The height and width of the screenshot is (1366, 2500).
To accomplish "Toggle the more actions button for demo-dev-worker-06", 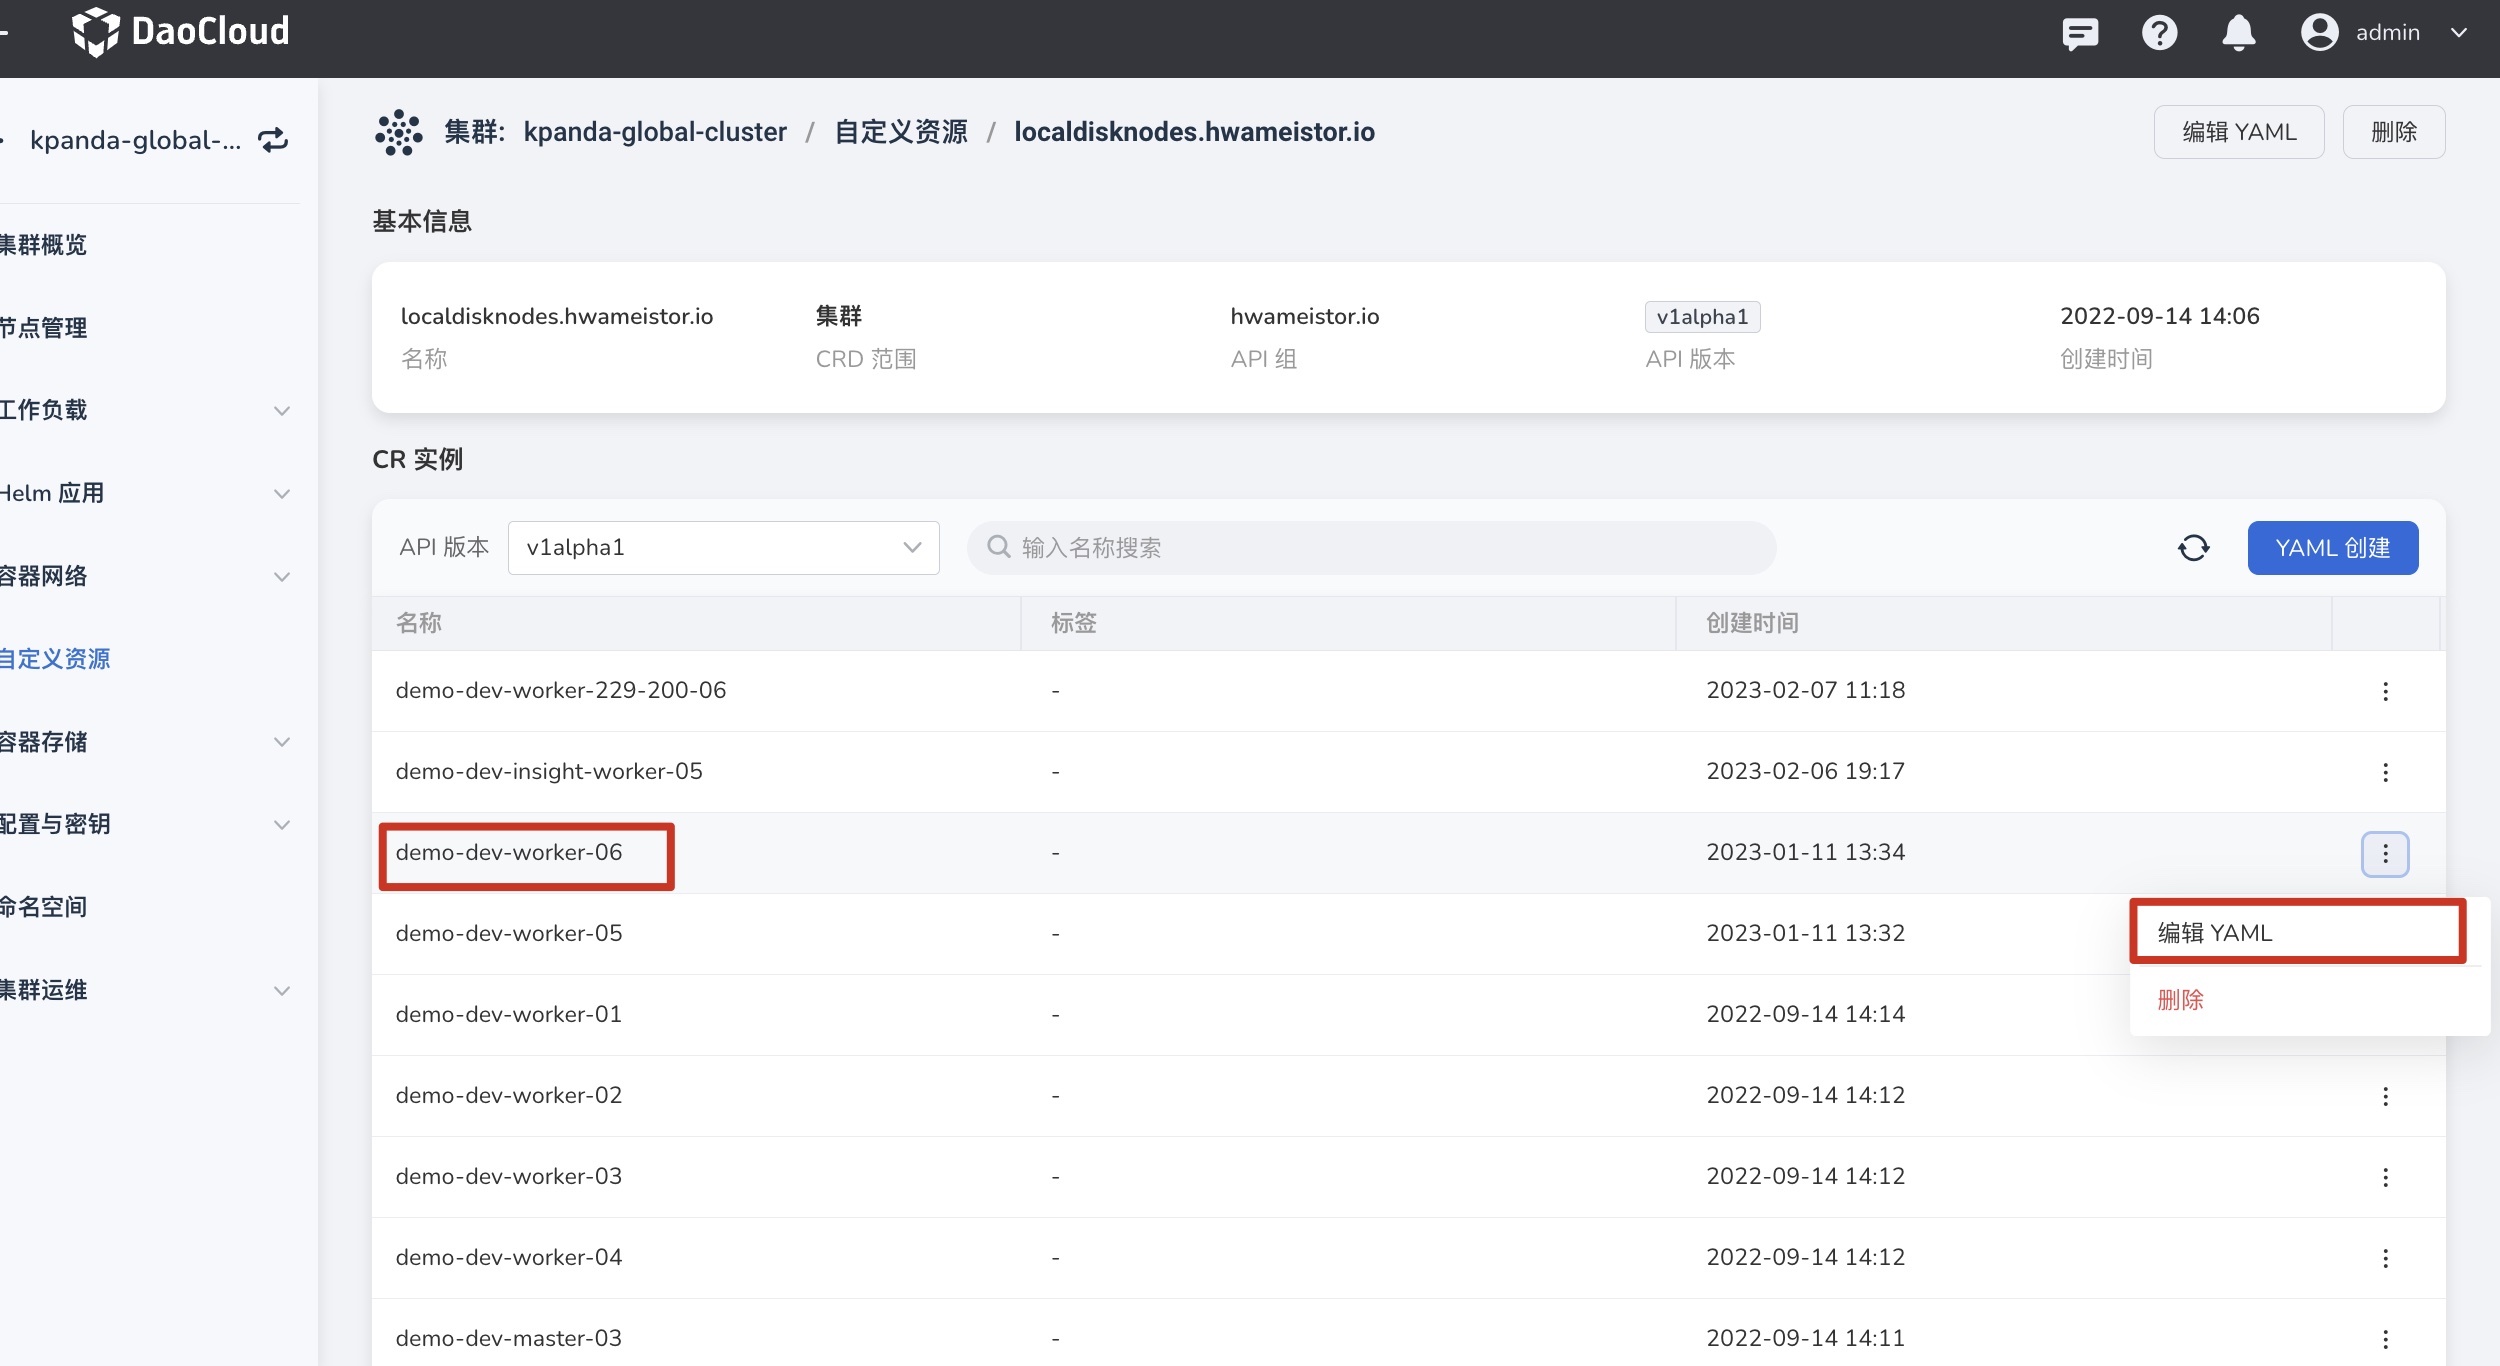I will (x=2385, y=853).
